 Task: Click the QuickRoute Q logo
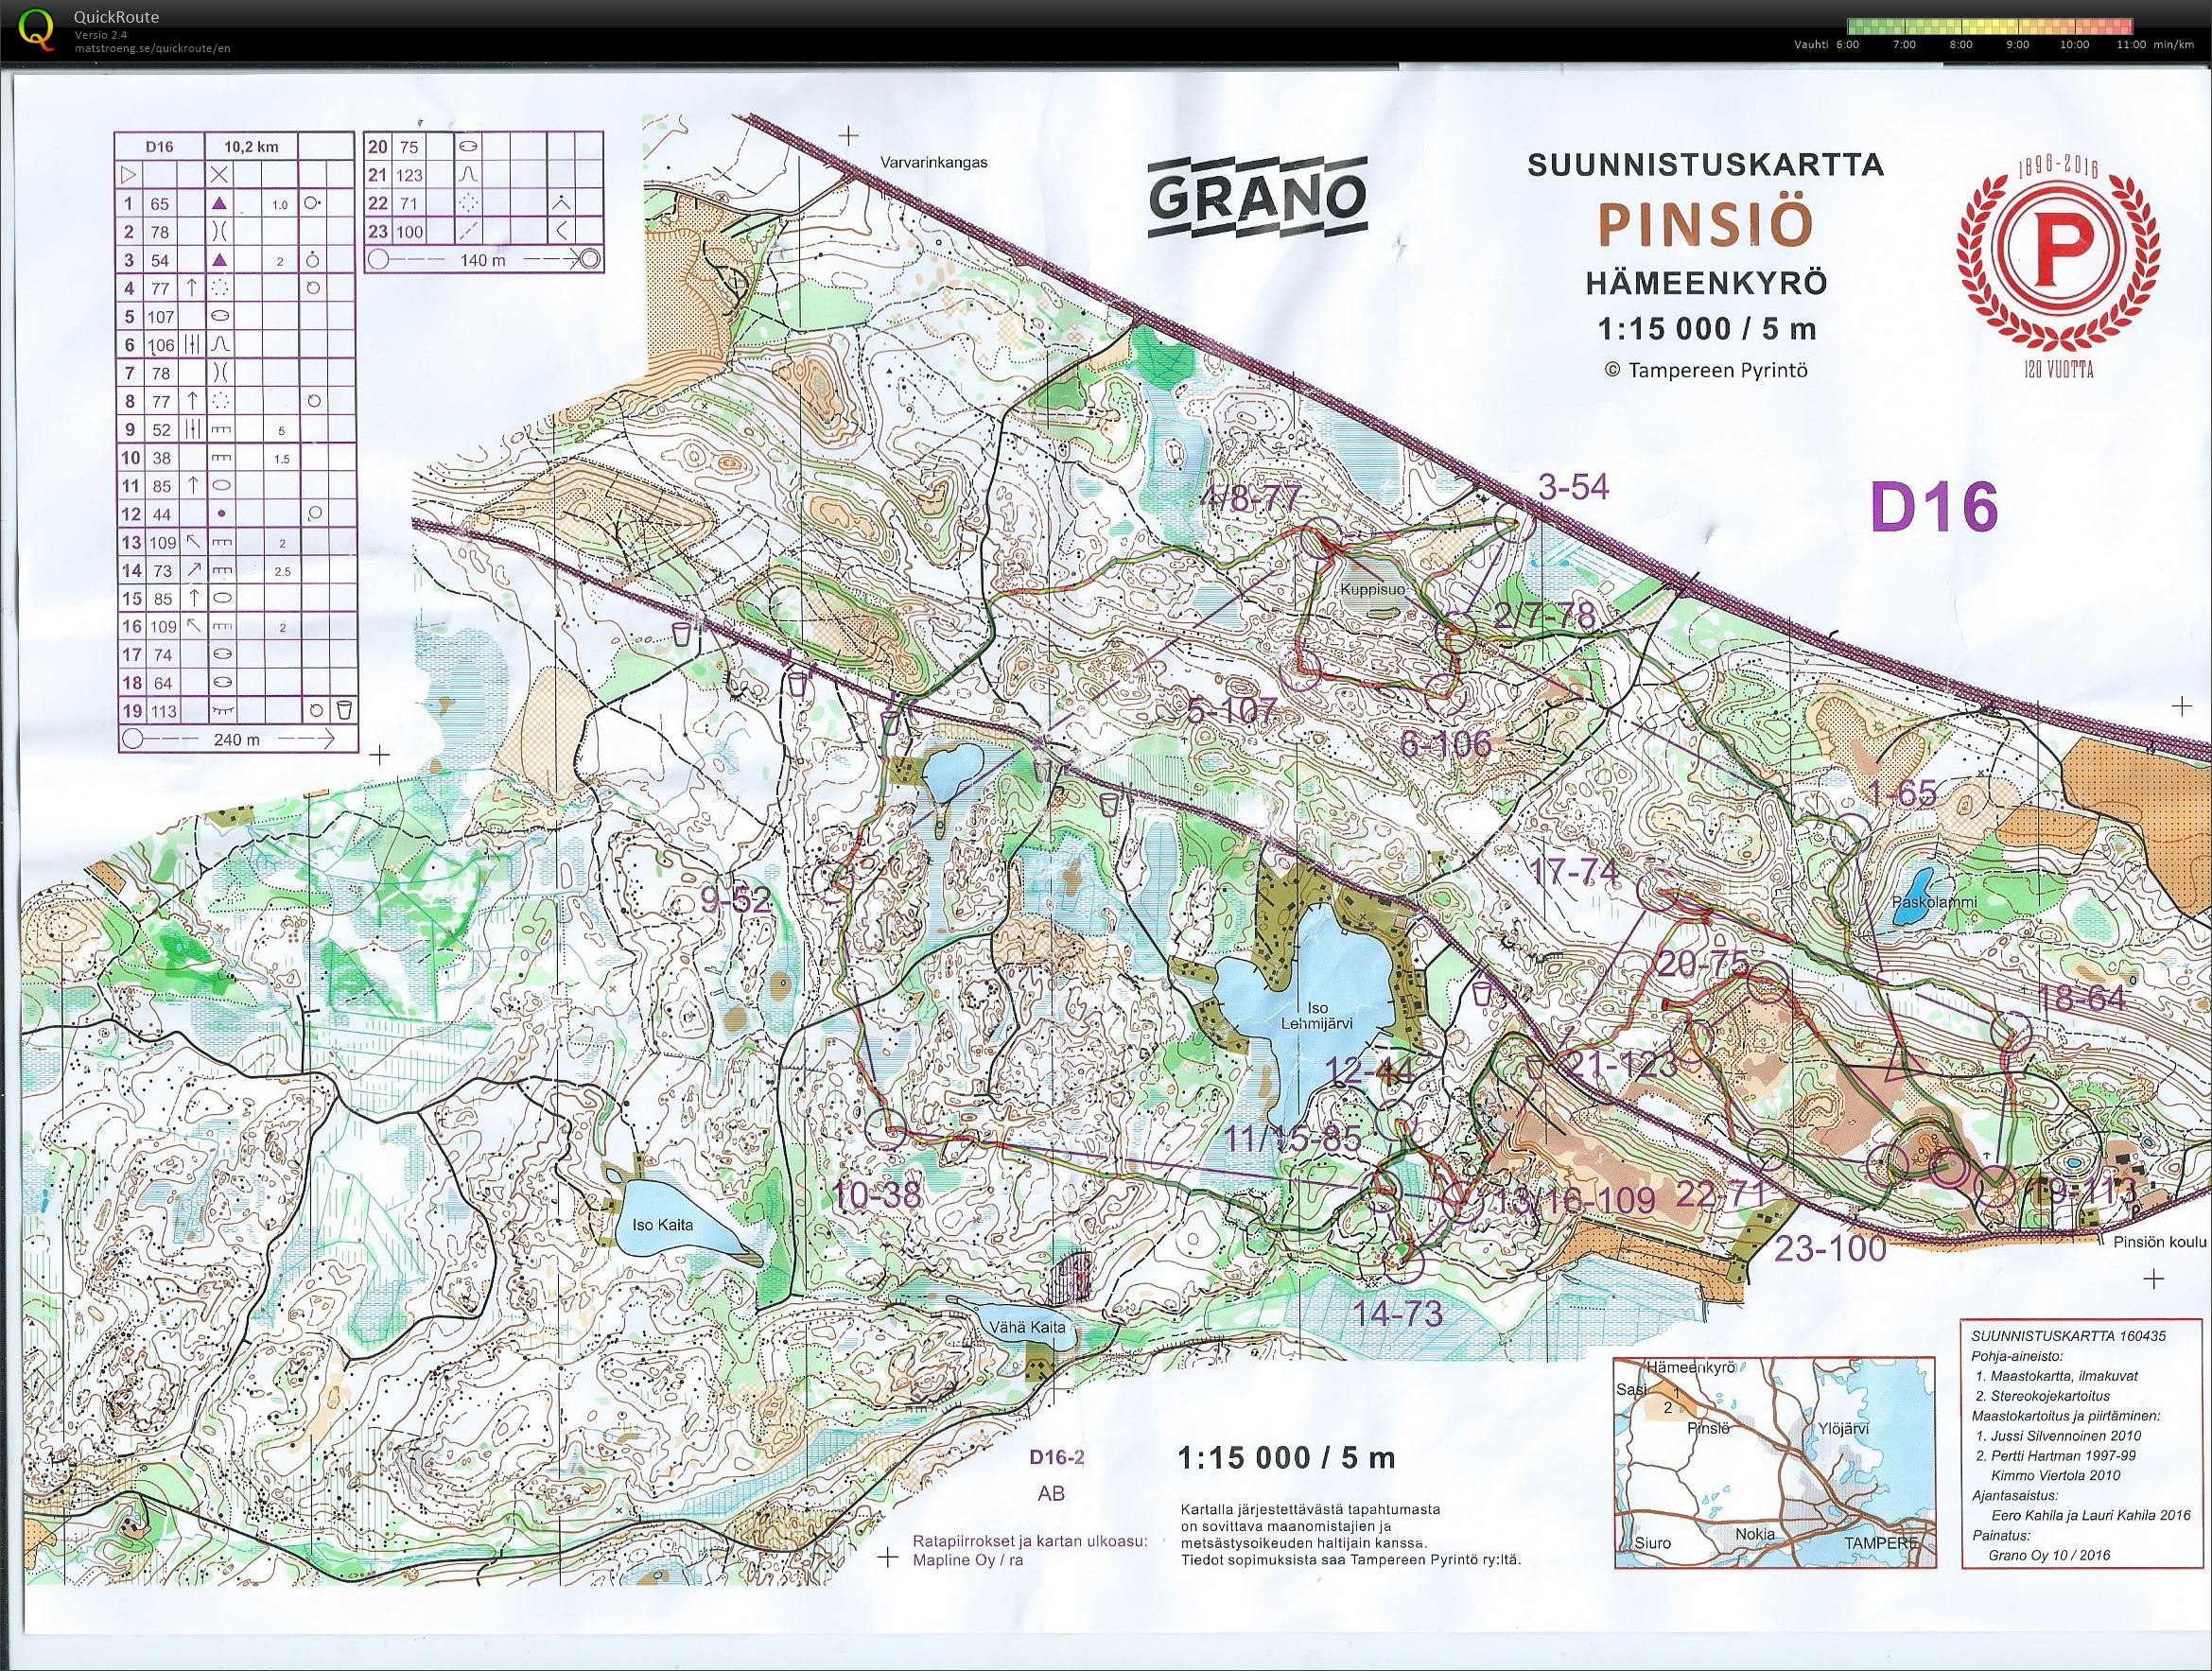(x=38, y=28)
